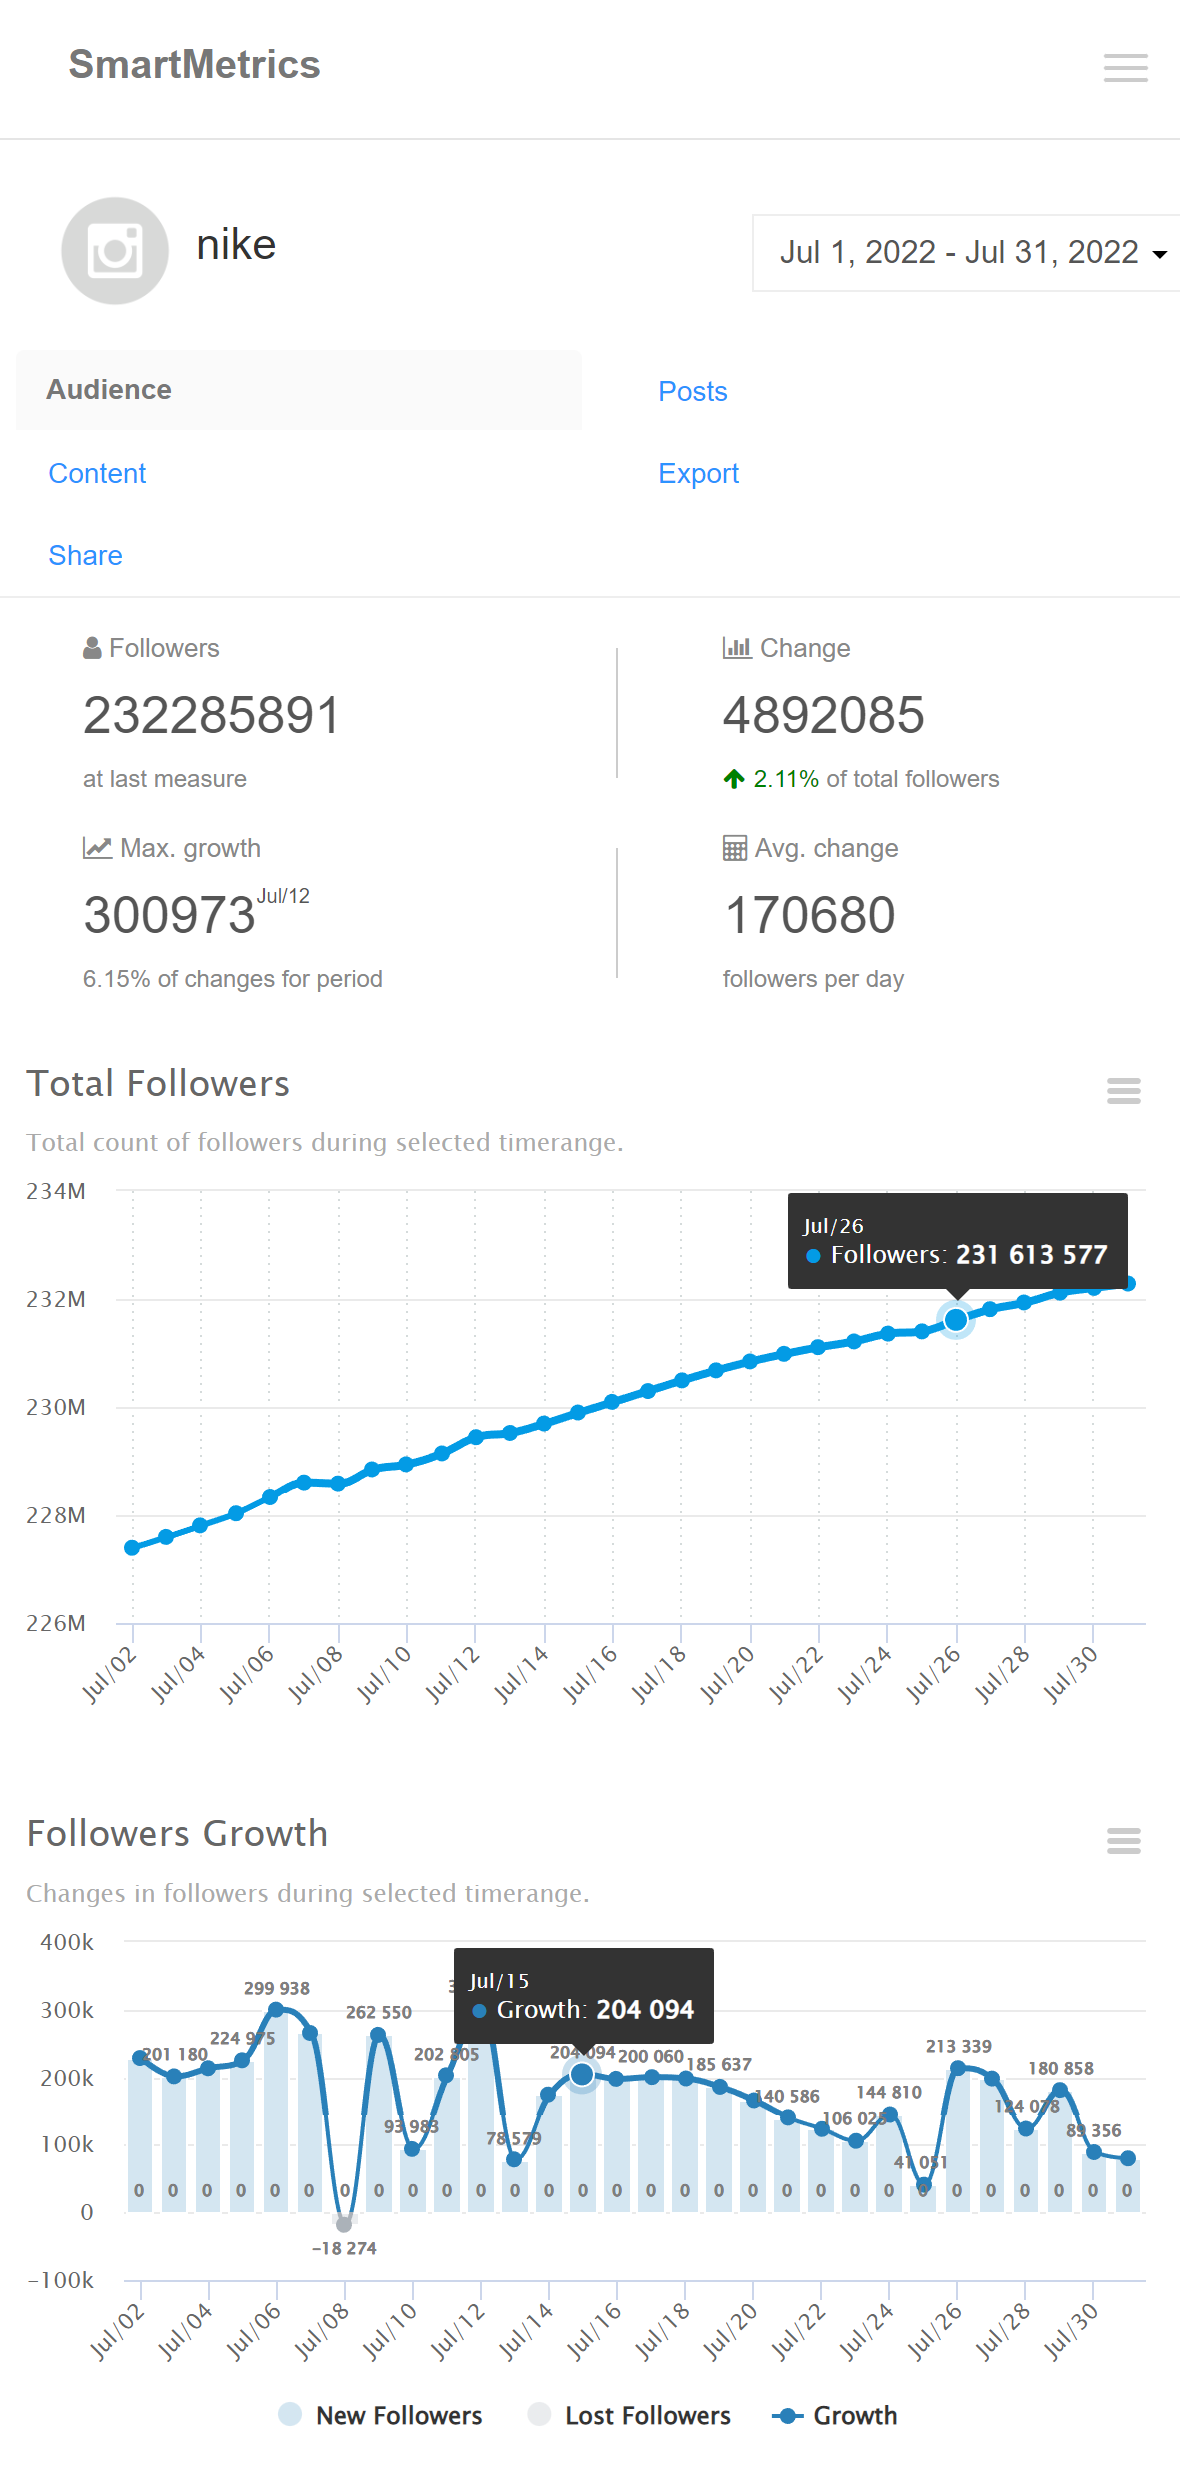Click the Max. growth line chart icon
This screenshot has height=2482, width=1200.
coord(97,848)
